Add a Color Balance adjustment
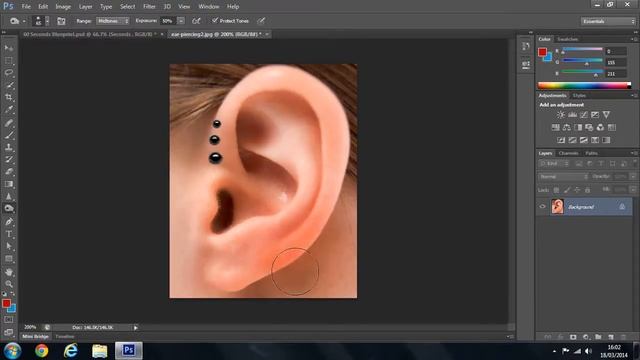640x360 pixels. point(567,128)
